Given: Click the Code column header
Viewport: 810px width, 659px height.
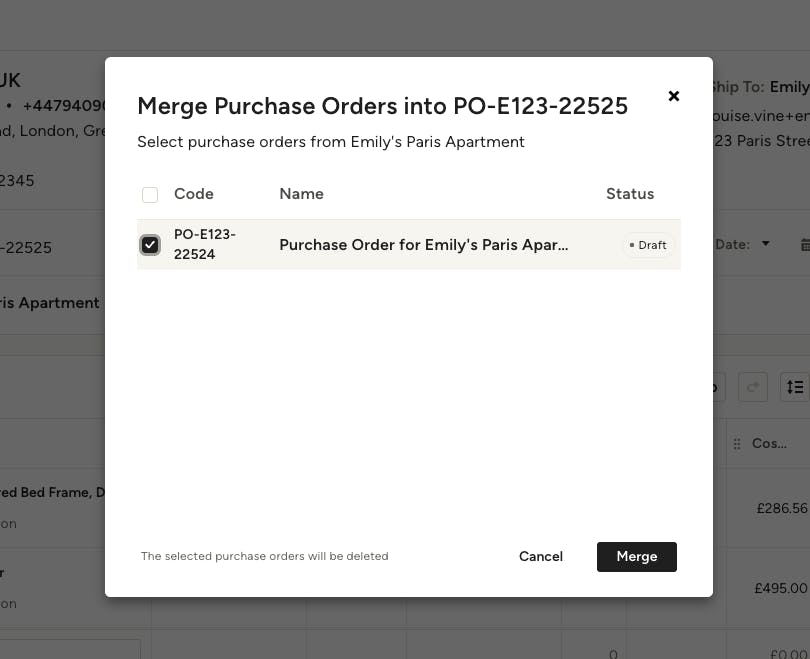Looking at the screenshot, I should coord(194,194).
